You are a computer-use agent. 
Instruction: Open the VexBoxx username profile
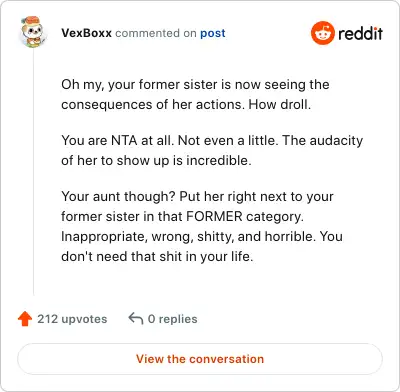tap(86, 33)
